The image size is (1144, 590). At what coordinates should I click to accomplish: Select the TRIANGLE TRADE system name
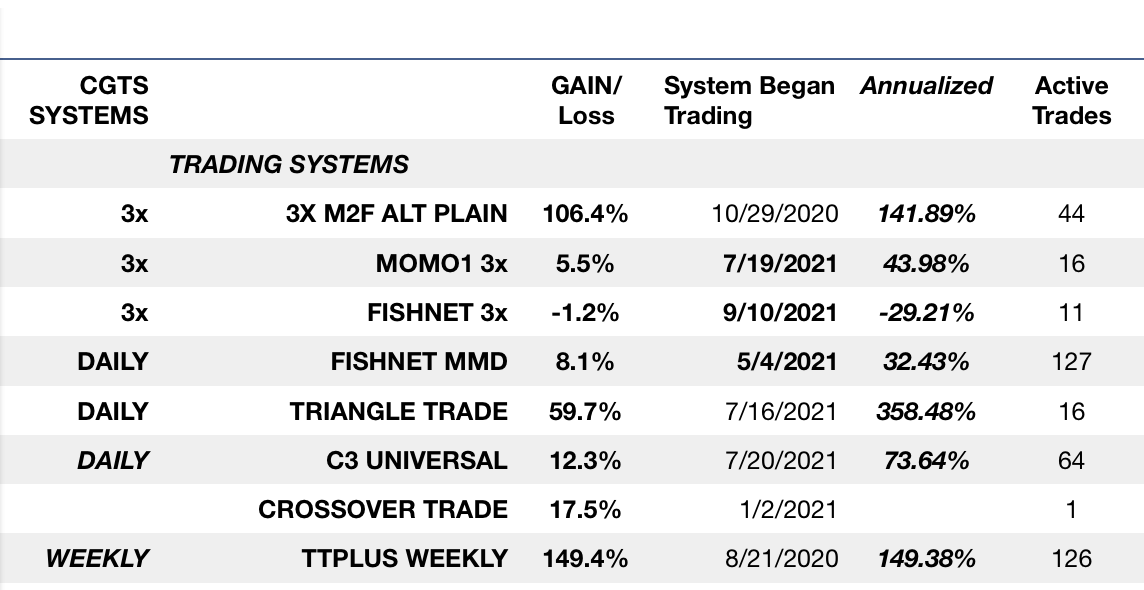click(x=399, y=411)
